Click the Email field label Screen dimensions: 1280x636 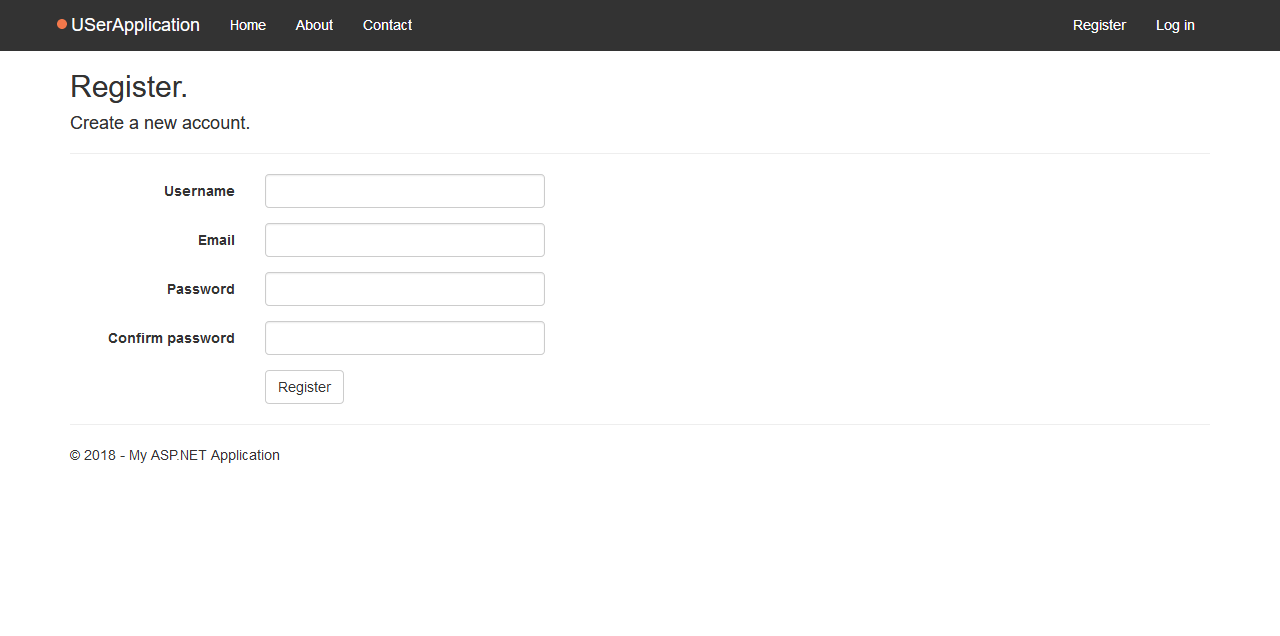pyautogui.click(x=216, y=240)
